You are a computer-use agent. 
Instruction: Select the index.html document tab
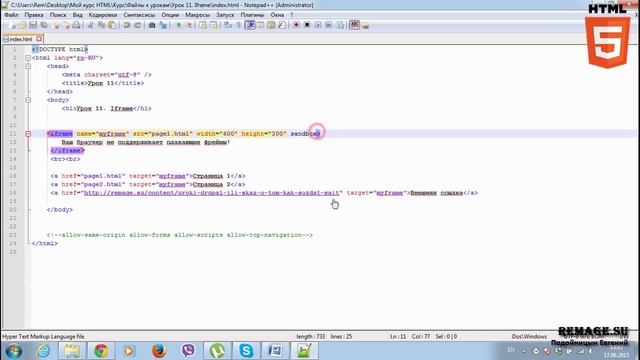22,39
